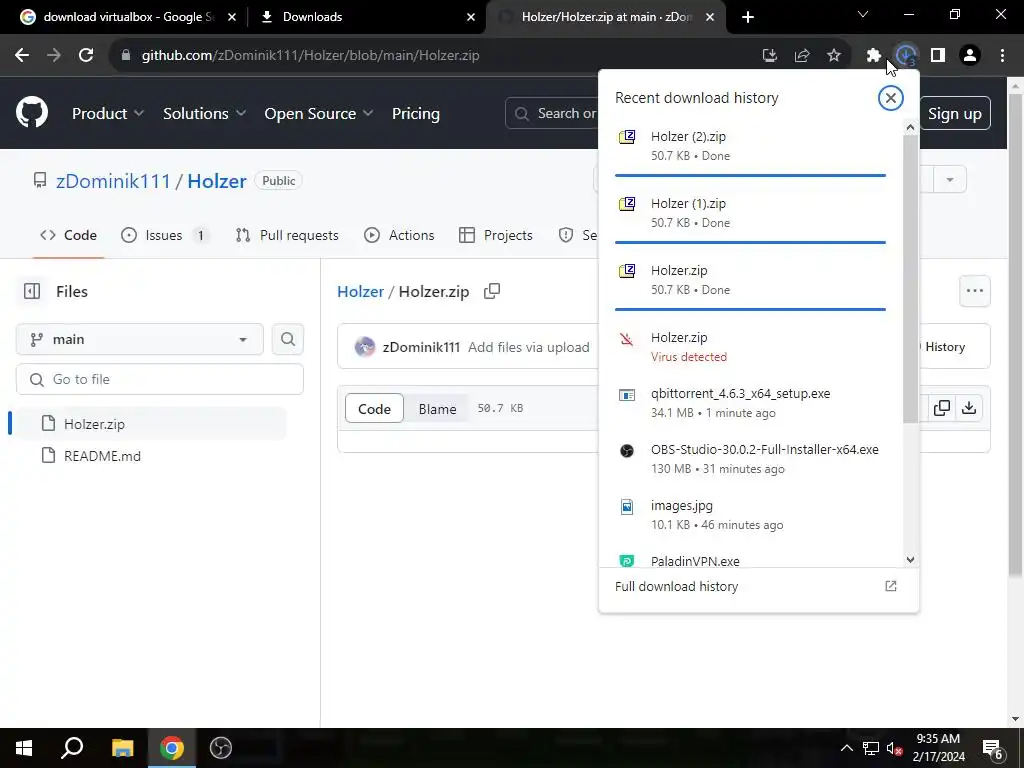
Task: Open the Actions tab
Action: click(x=399, y=235)
